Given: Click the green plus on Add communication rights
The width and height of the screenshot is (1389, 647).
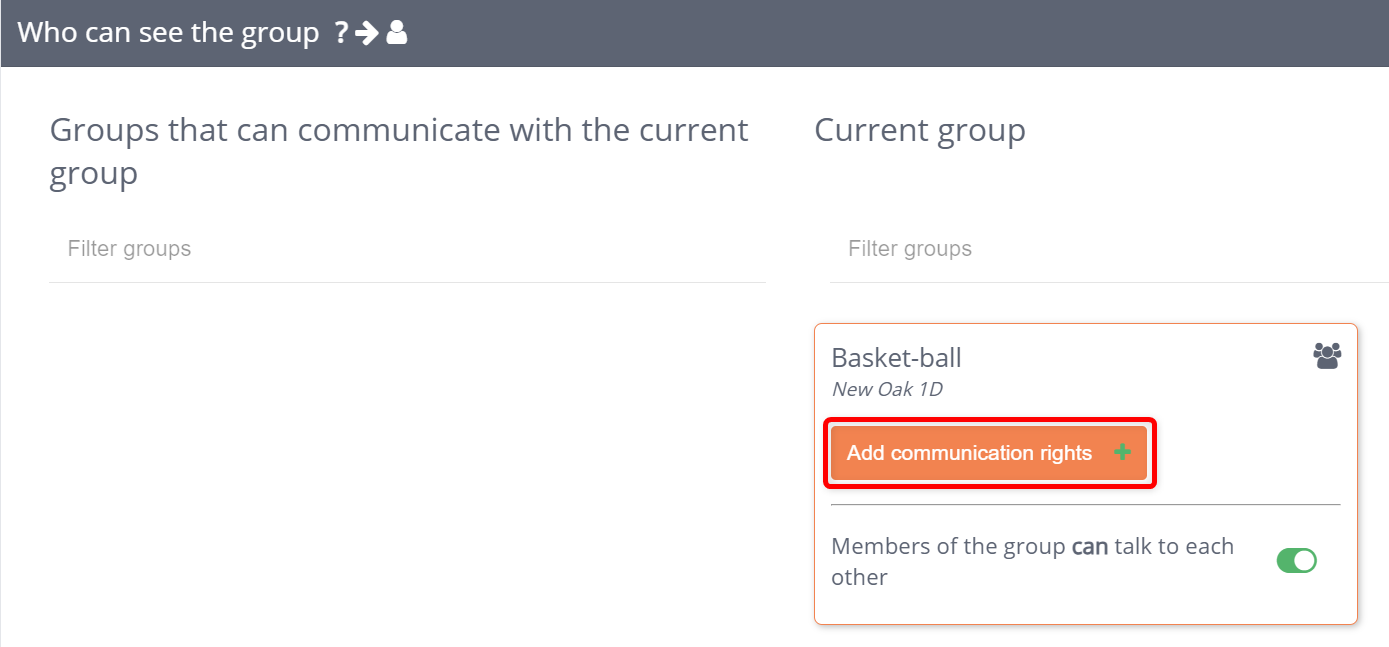Looking at the screenshot, I should [x=1122, y=452].
